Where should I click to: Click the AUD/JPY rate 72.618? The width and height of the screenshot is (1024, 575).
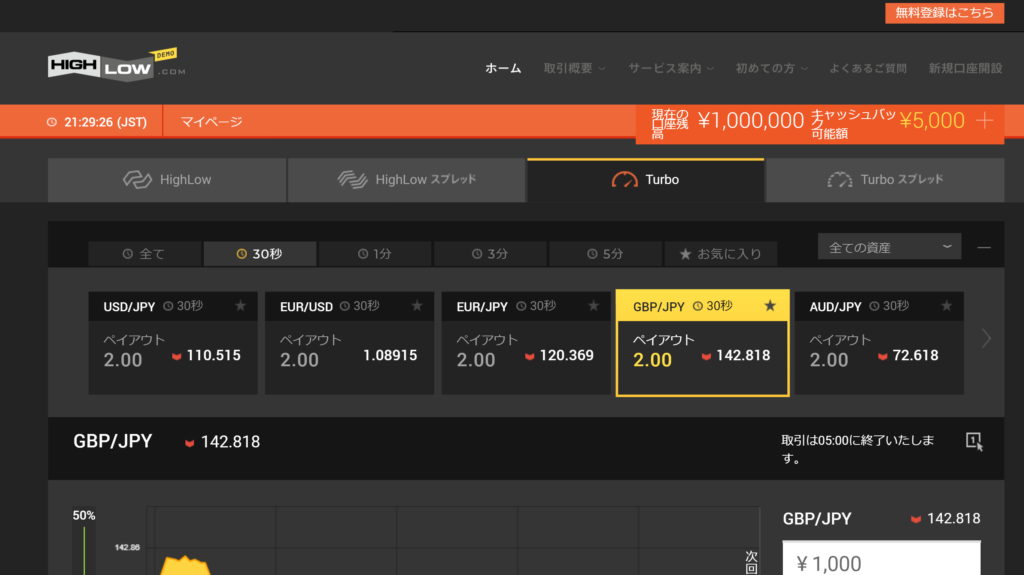click(915, 355)
